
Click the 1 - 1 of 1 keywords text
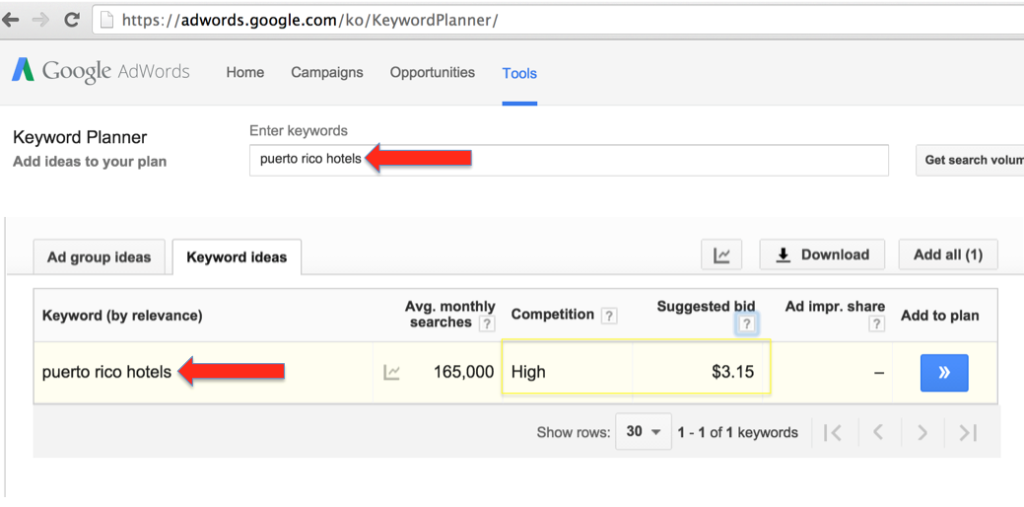[x=737, y=432]
